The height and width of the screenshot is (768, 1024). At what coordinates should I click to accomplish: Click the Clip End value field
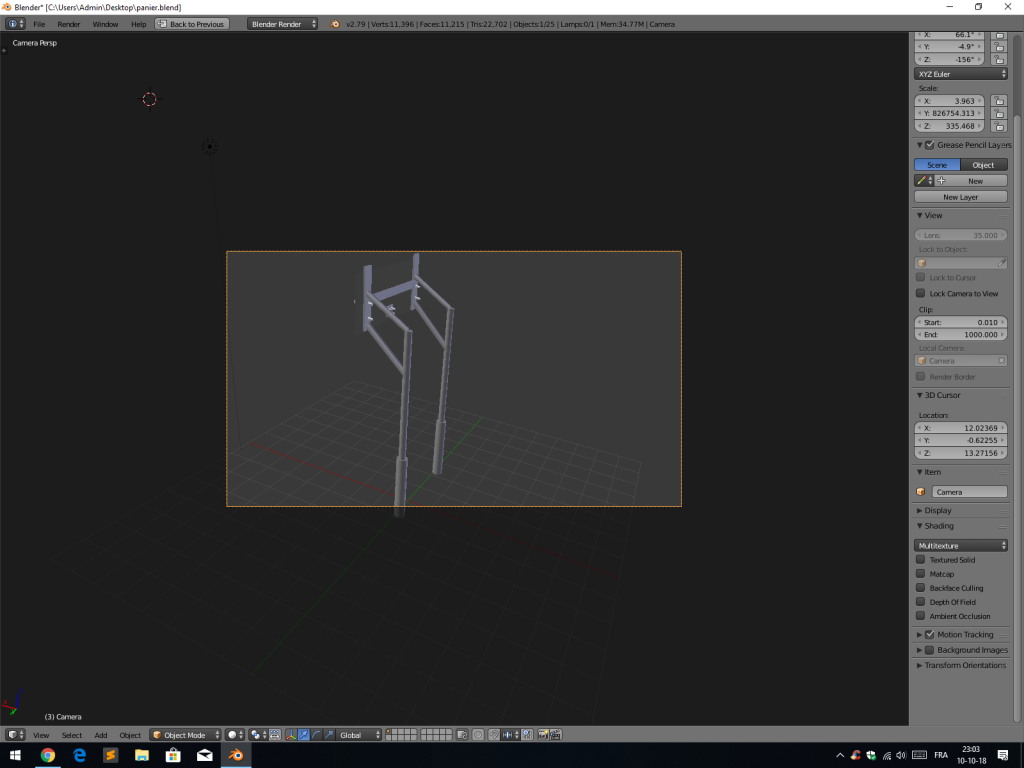click(x=961, y=334)
